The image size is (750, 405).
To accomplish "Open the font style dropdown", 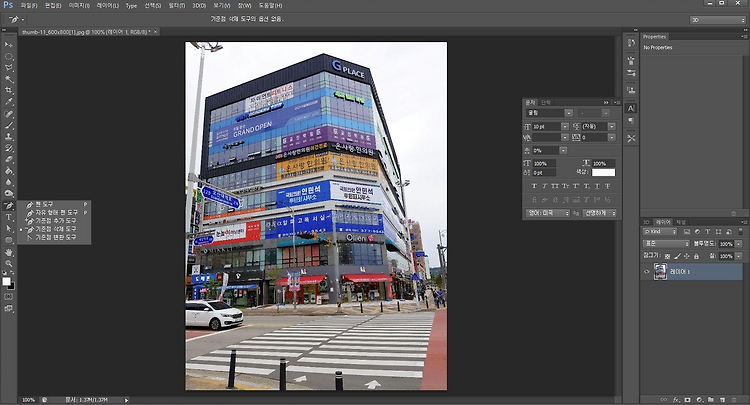I will (x=606, y=113).
